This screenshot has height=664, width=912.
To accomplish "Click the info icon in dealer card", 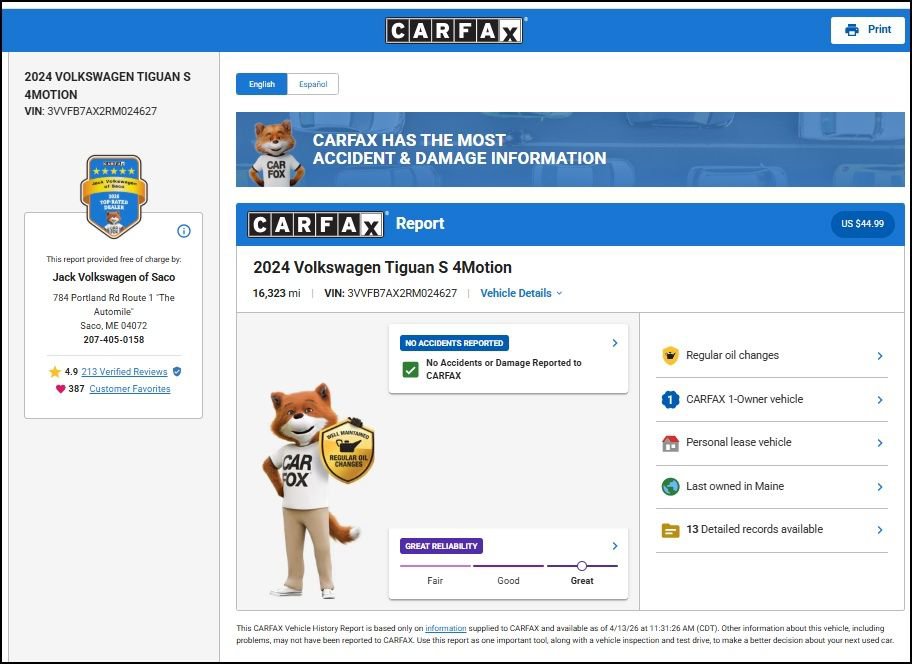I will coord(184,231).
